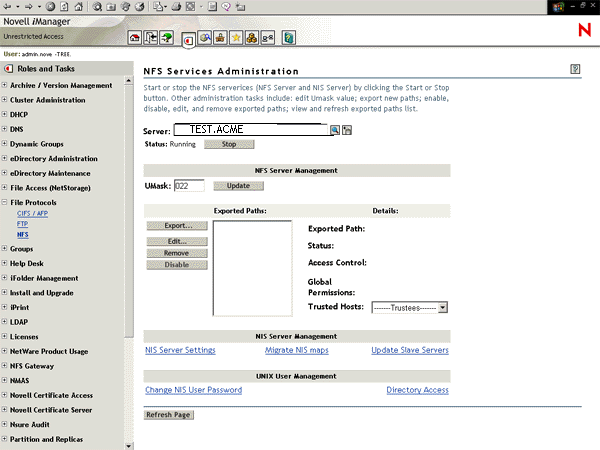
Task: Collapse the File Protocols role
Action: pos(4,202)
